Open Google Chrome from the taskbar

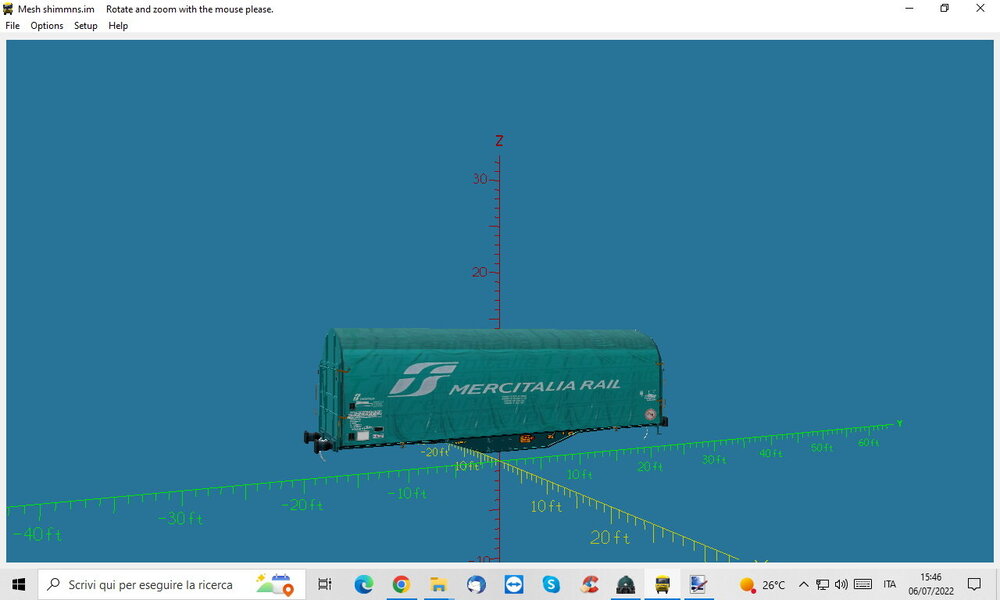pos(401,584)
